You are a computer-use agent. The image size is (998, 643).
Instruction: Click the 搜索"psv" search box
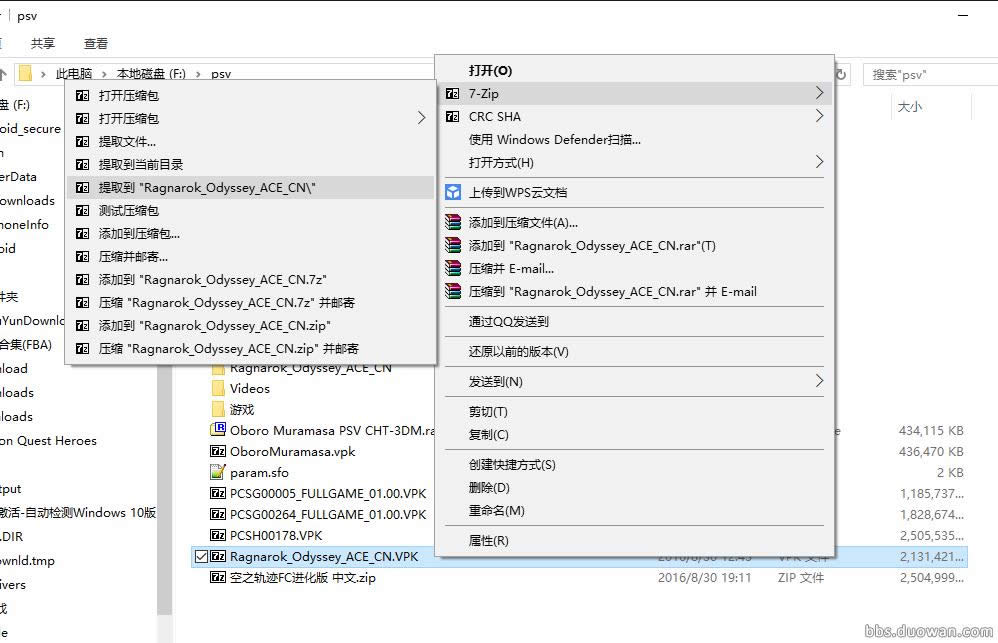pyautogui.click(x=925, y=74)
